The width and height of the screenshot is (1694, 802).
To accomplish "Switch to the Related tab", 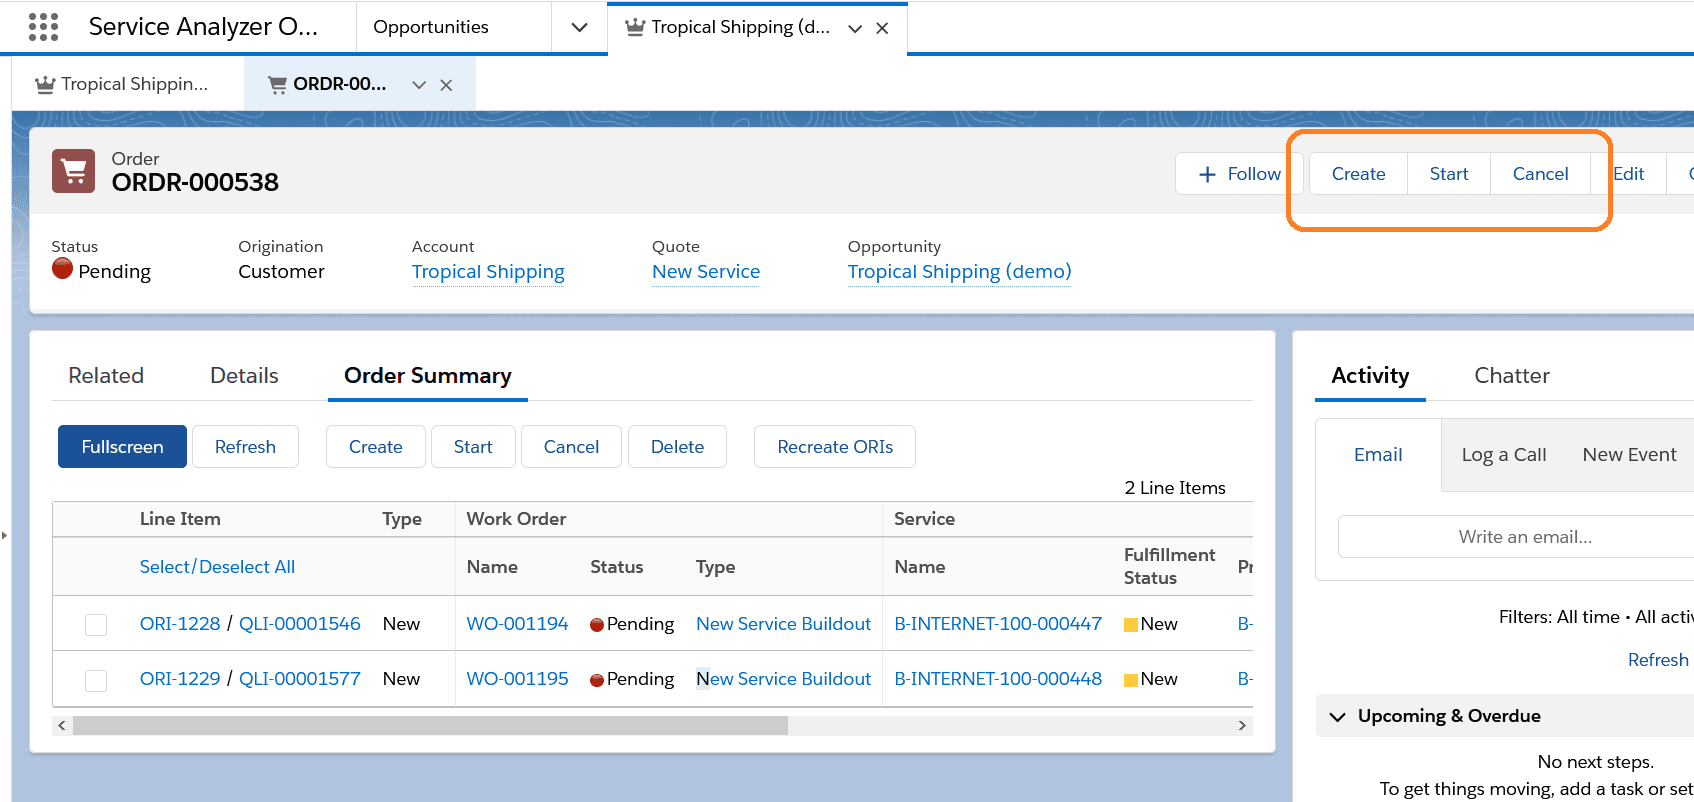I will point(106,375).
